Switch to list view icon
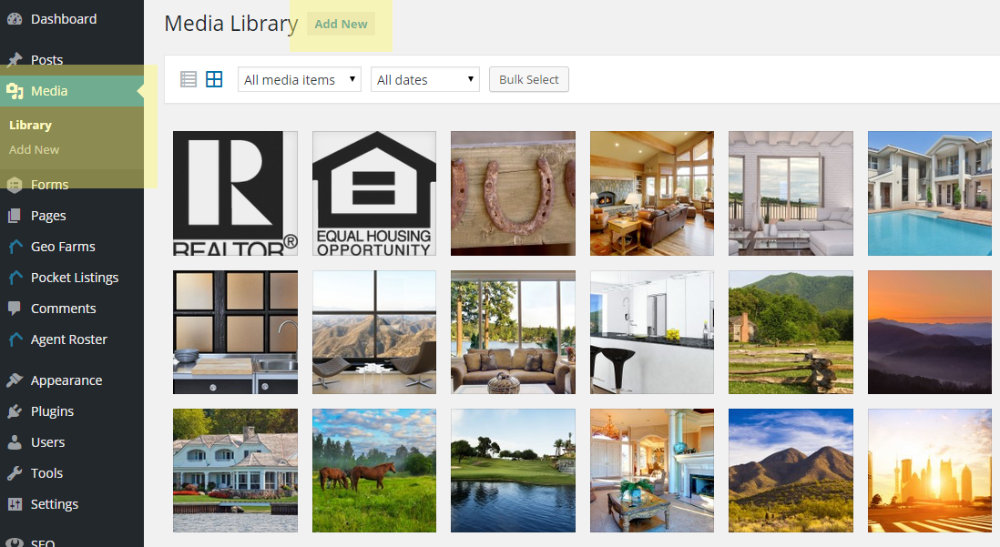The width and height of the screenshot is (1000, 547). coord(188,80)
